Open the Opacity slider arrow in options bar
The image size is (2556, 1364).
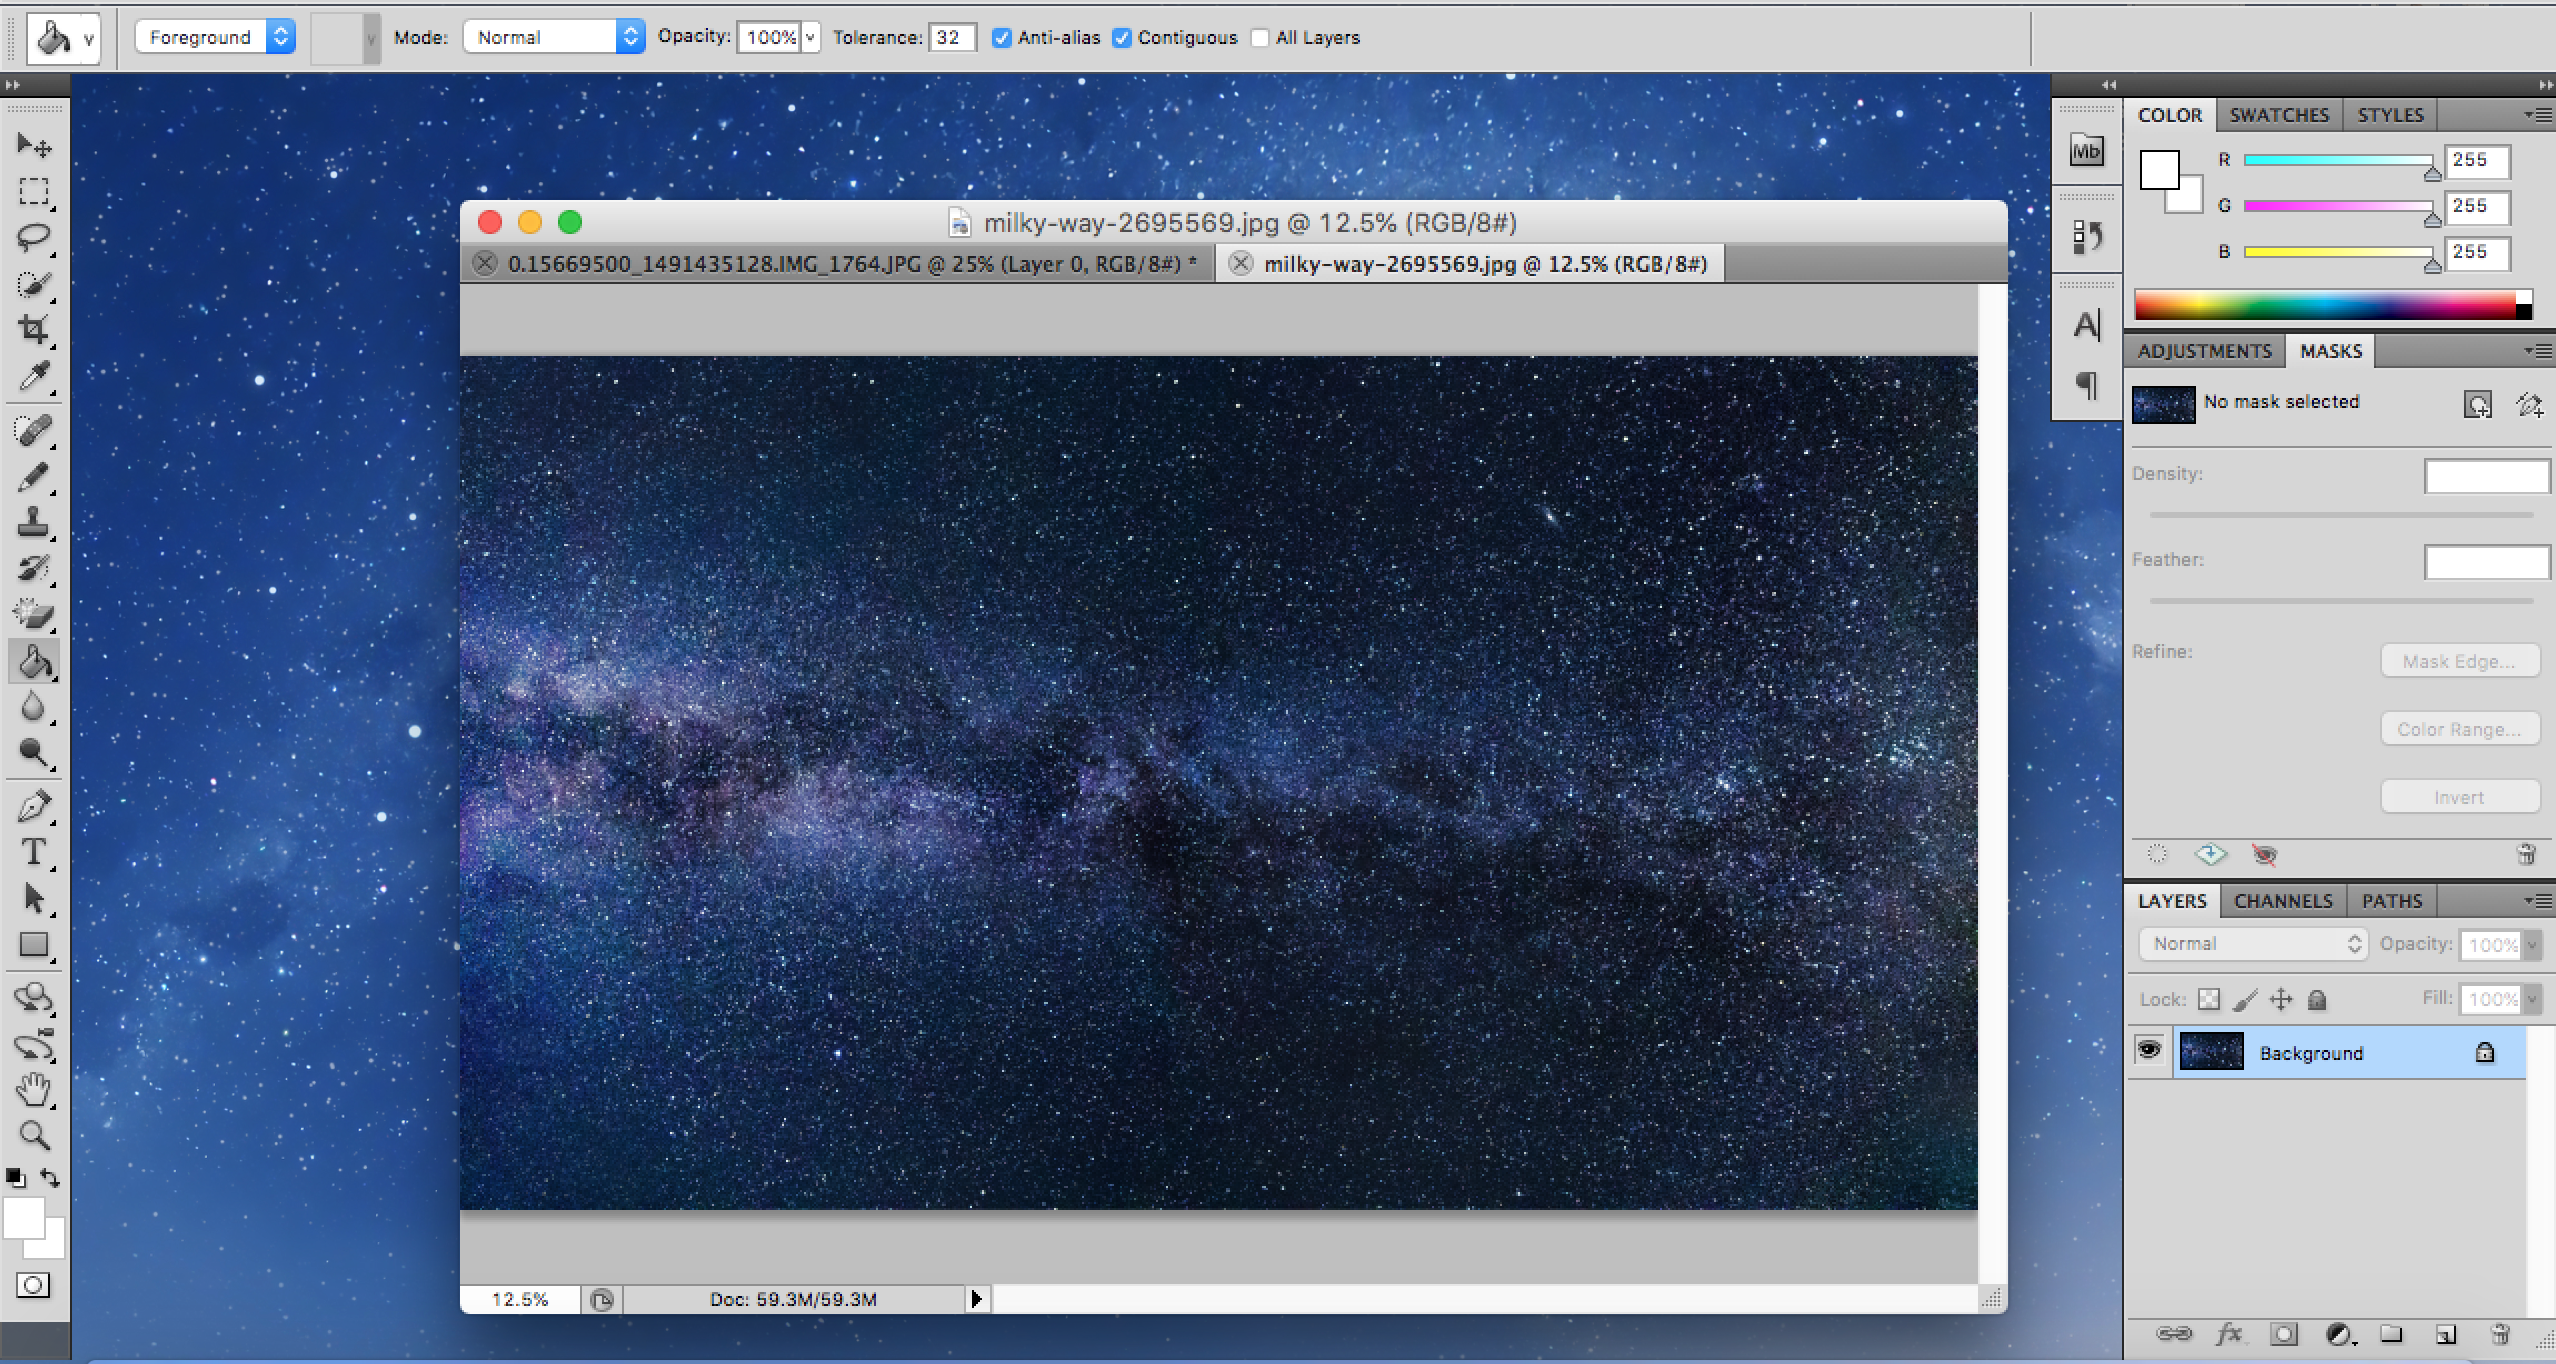(810, 38)
